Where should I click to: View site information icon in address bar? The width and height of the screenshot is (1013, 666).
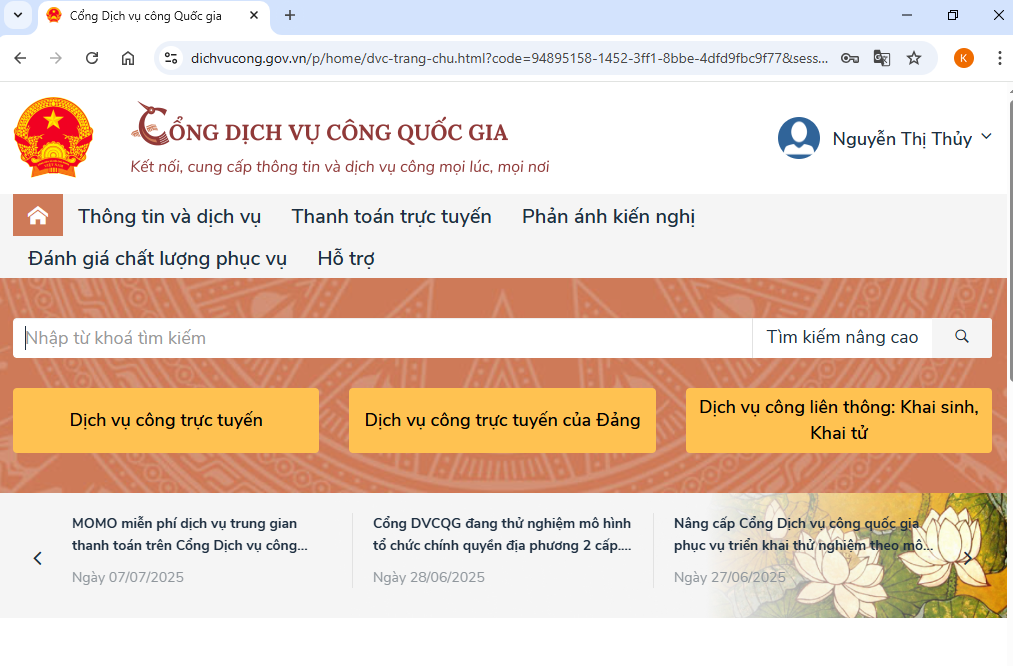[x=171, y=58]
